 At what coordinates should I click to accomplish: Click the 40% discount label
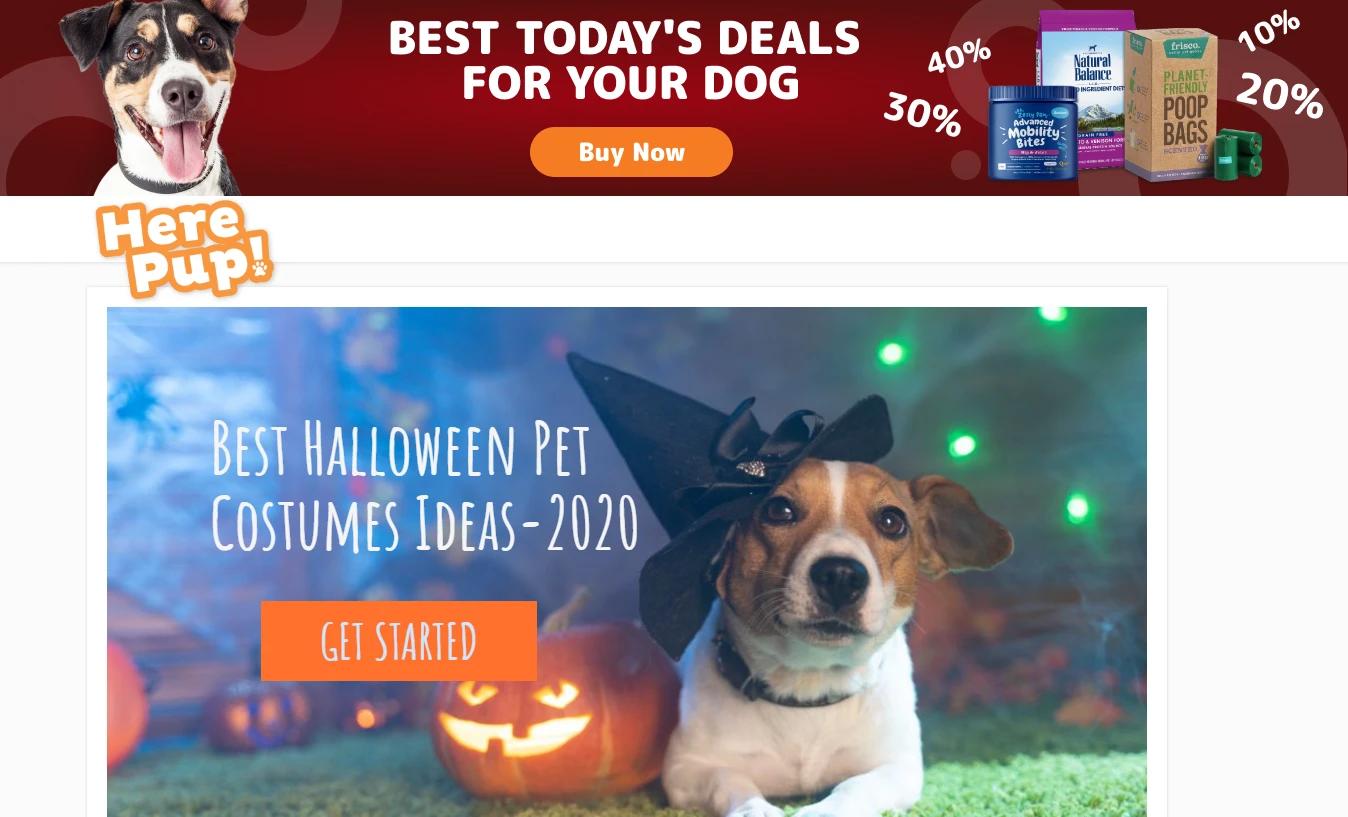click(959, 56)
